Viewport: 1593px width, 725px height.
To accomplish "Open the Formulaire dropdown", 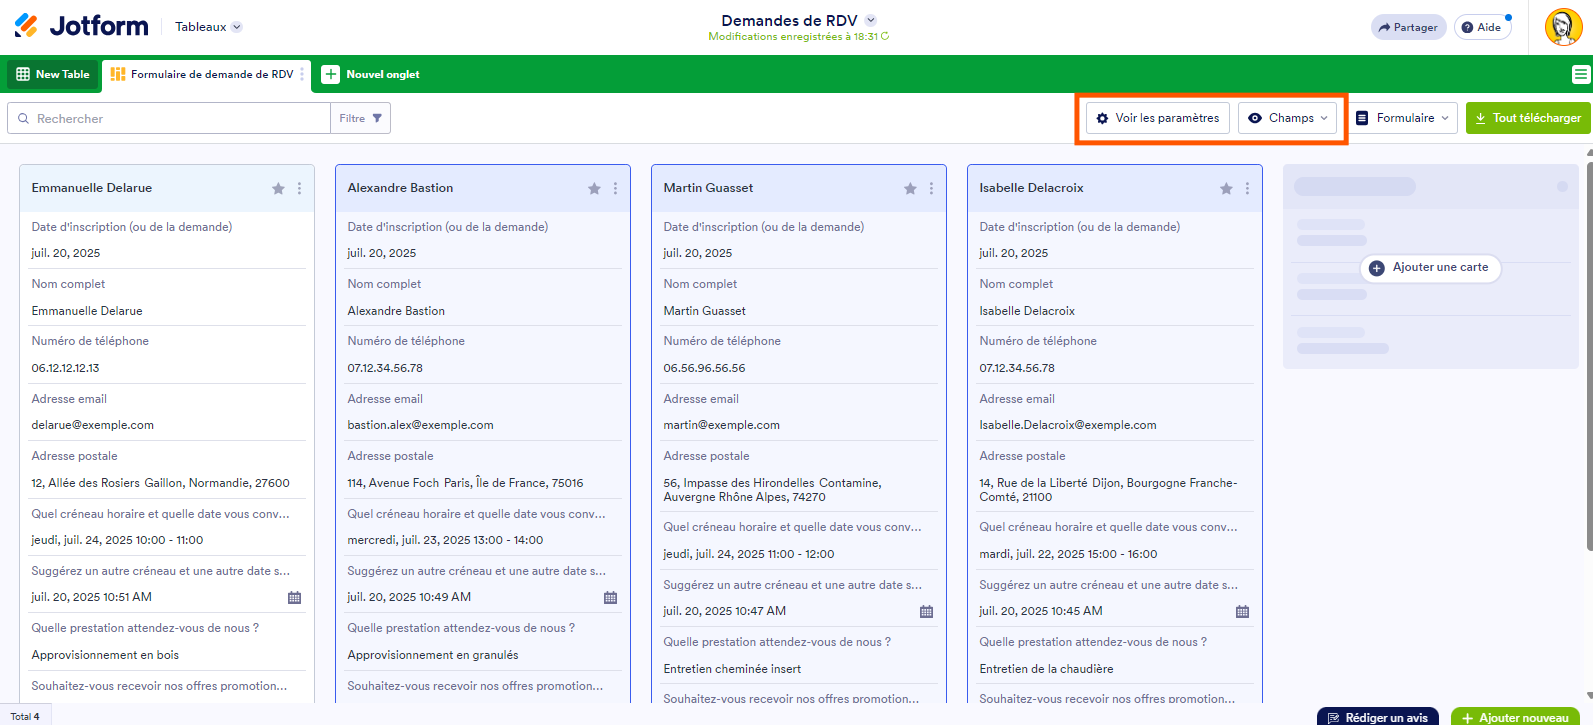I will click(x=1402, y=118).
